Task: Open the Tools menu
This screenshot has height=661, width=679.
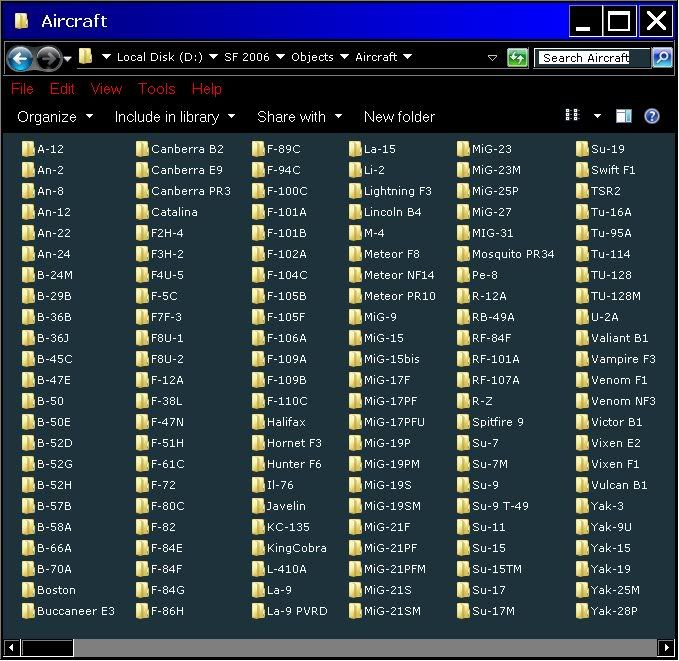Action: click(157, 89)
